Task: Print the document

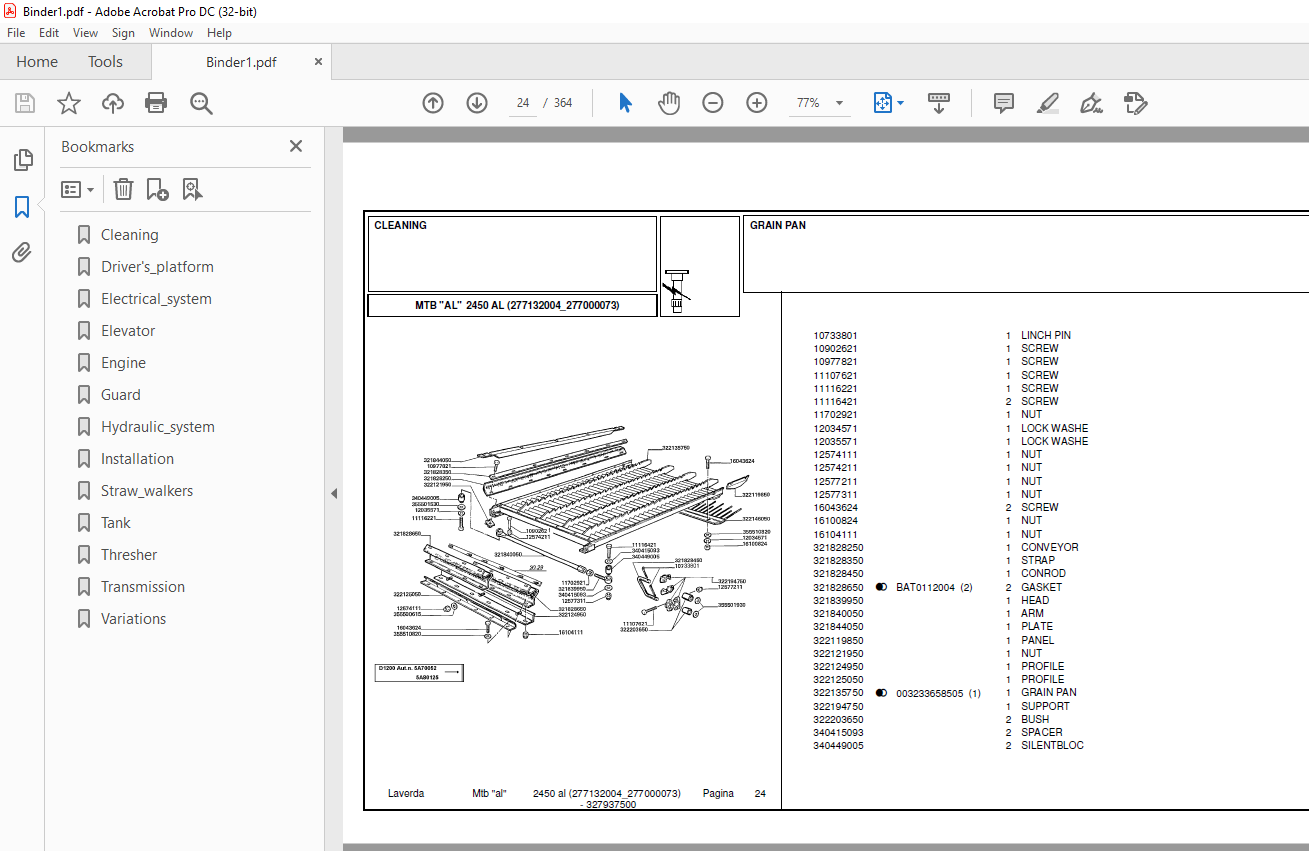Action: tap(156, 103)
